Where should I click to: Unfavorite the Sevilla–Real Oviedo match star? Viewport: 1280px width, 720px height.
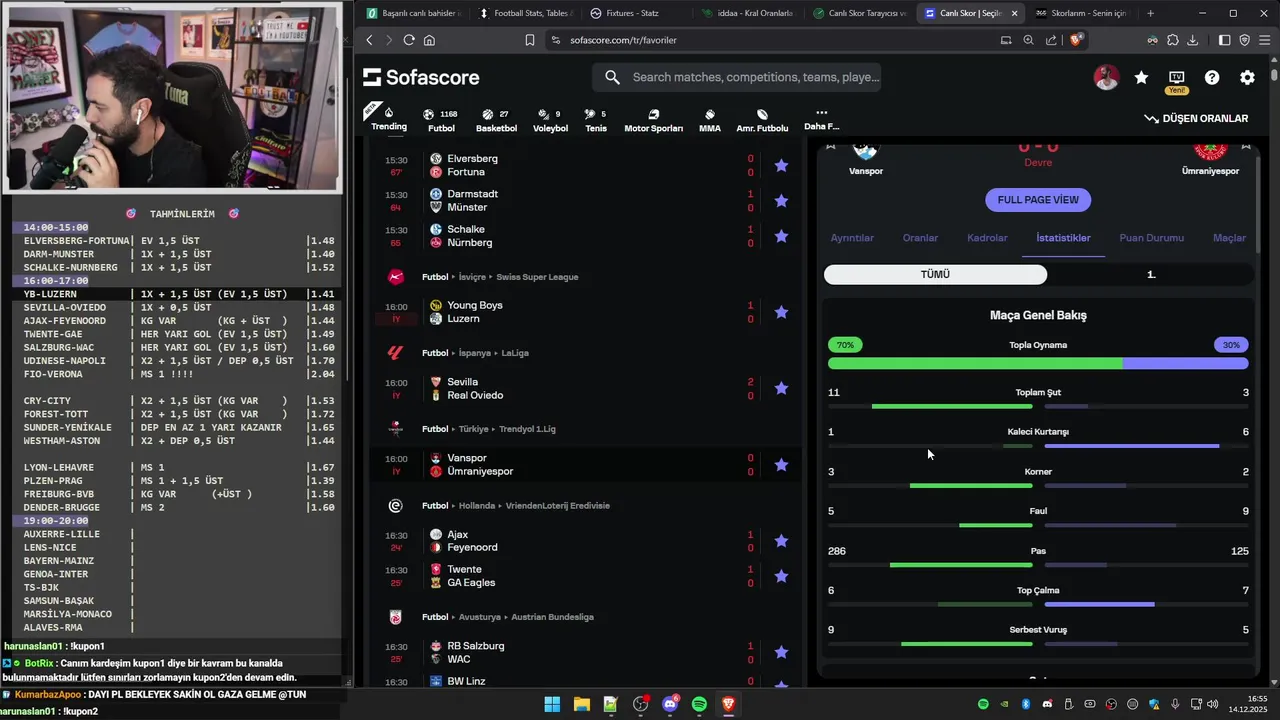(x=781, y=388)
